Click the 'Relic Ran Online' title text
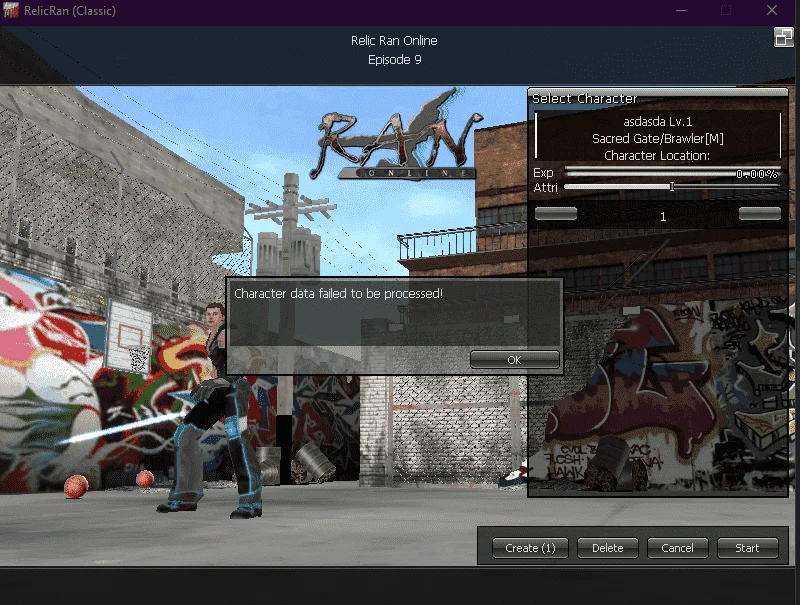The width and height of the screenshot is (800, 605). tap(394, 41)
